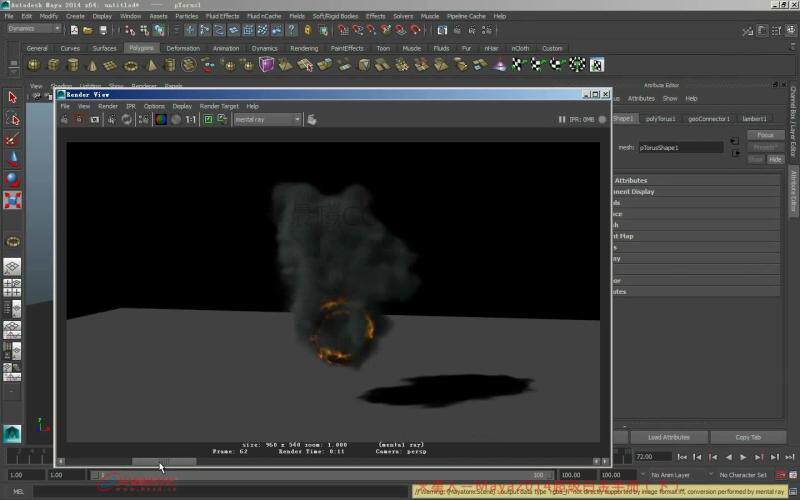The image size is (800, 500).
Task: Open the mental ray renderer dropdown
Action: pos(266,119)
